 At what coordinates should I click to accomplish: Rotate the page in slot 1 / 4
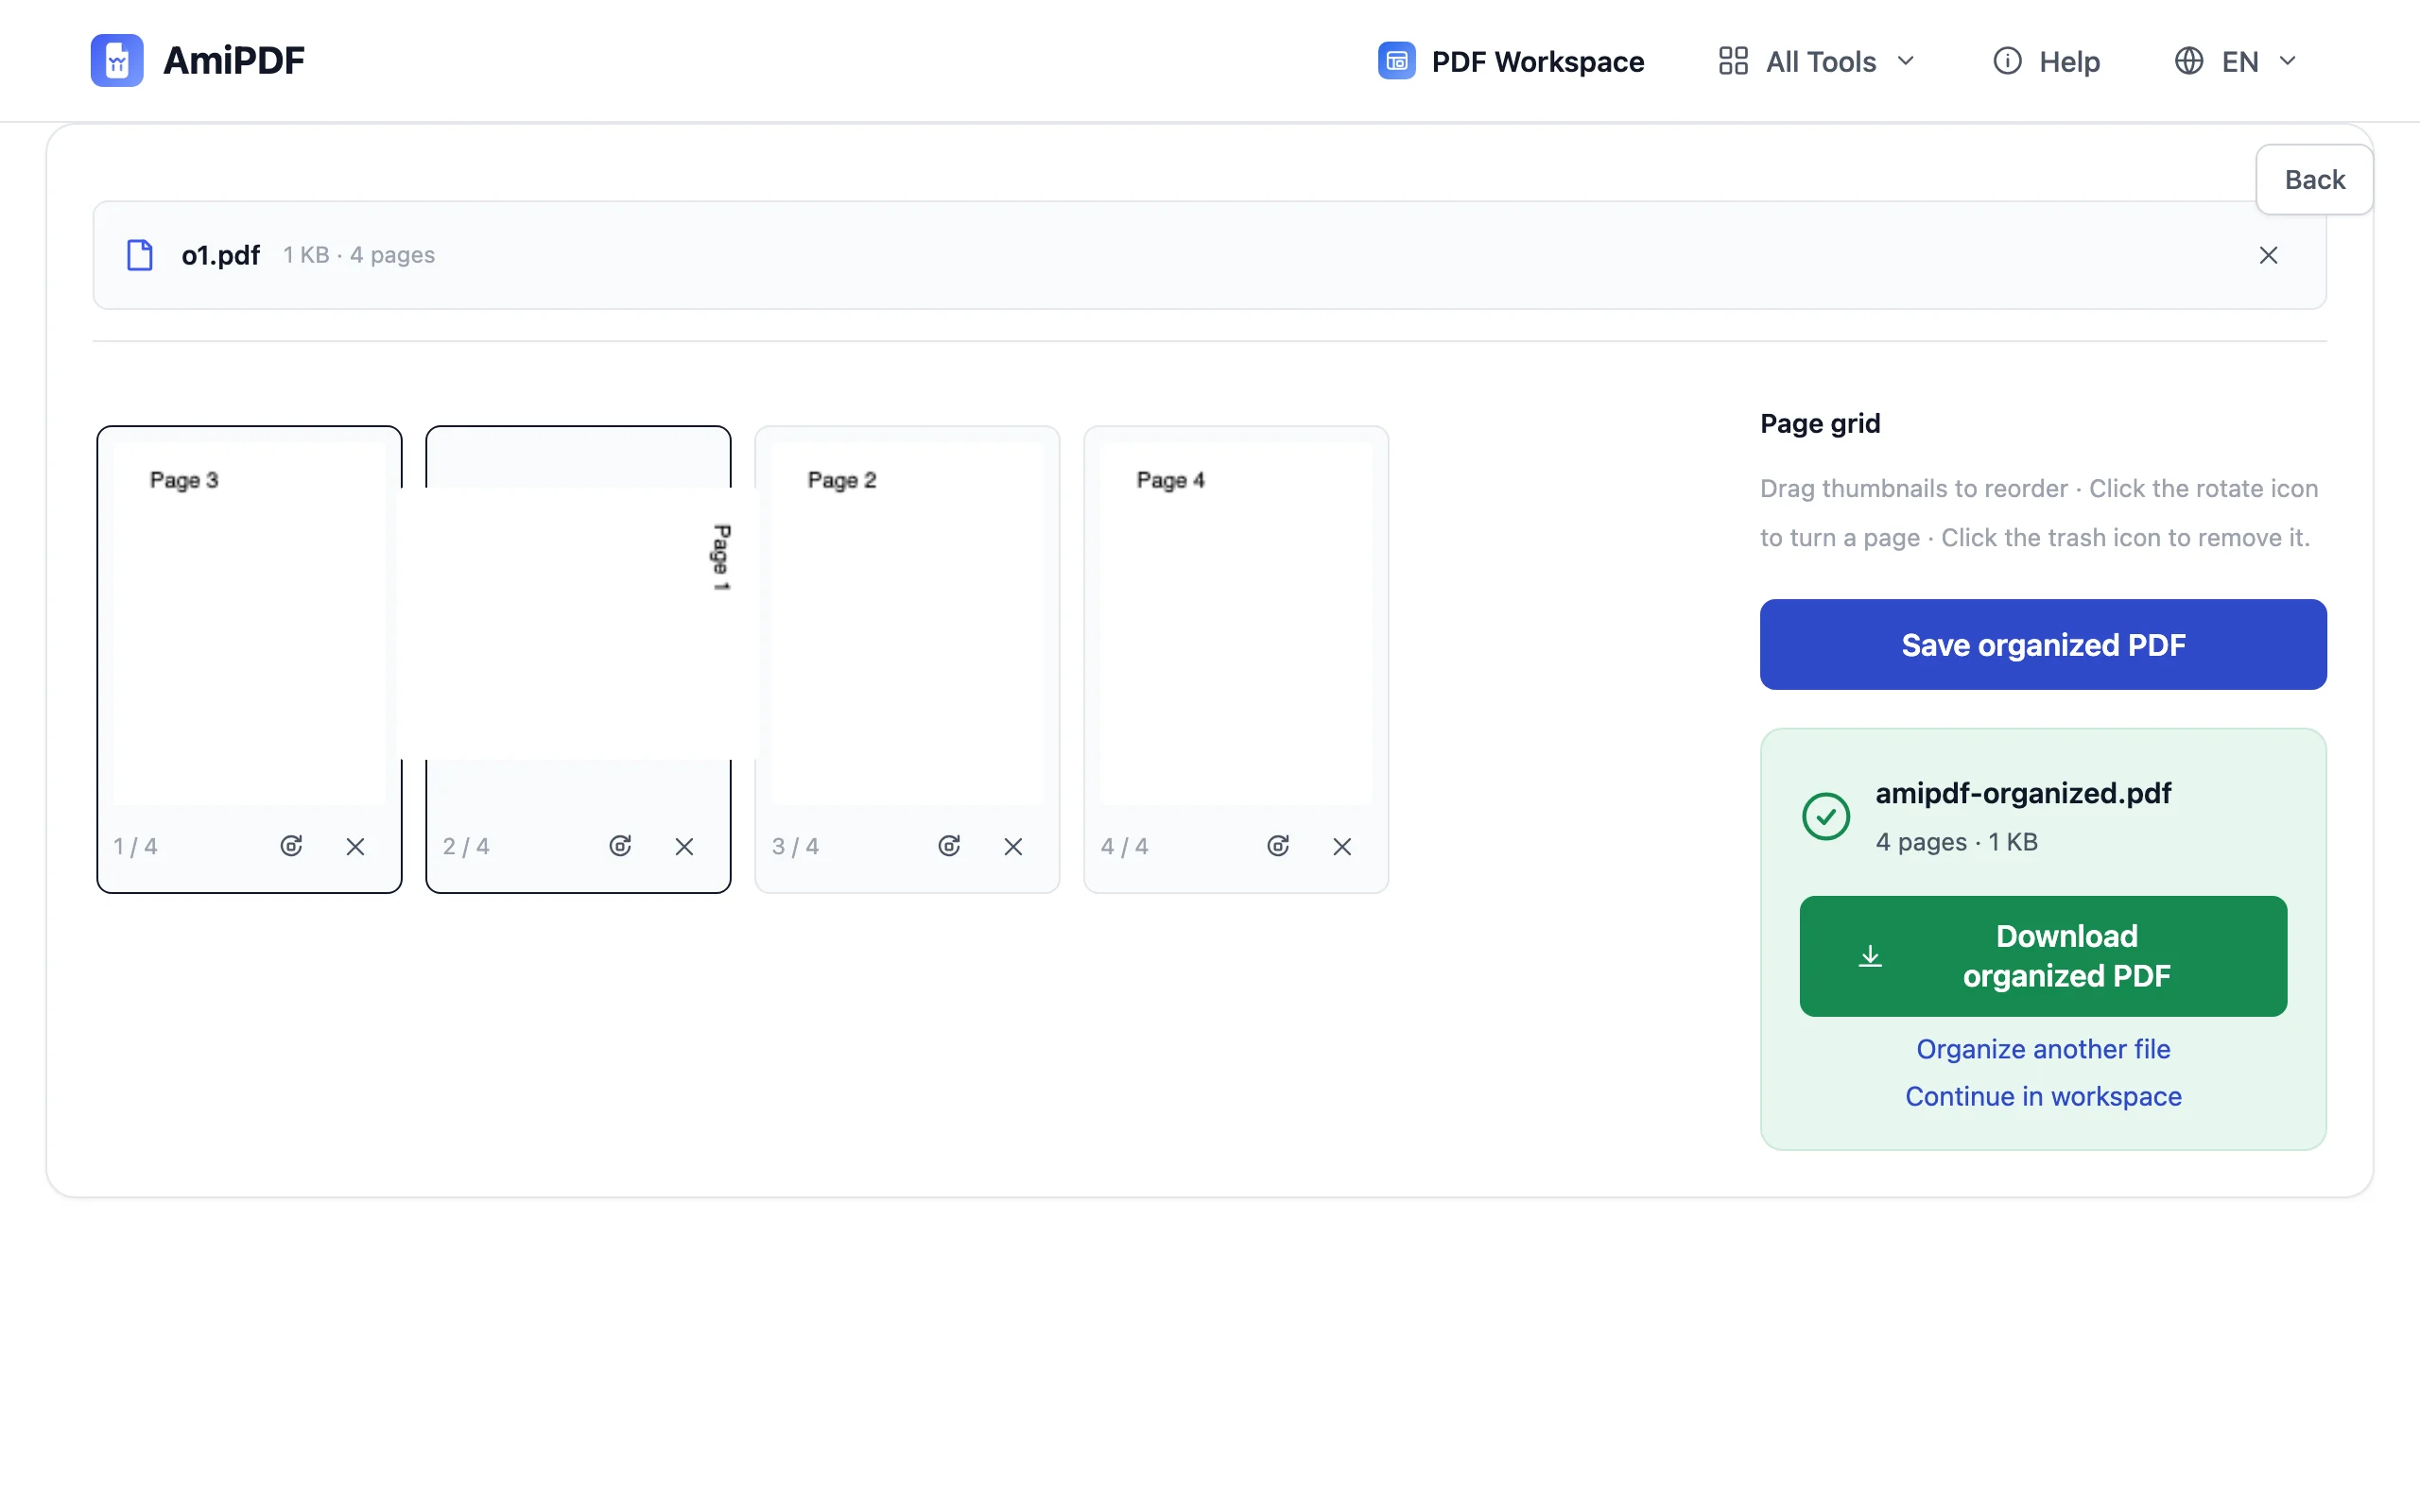(291, 846)
